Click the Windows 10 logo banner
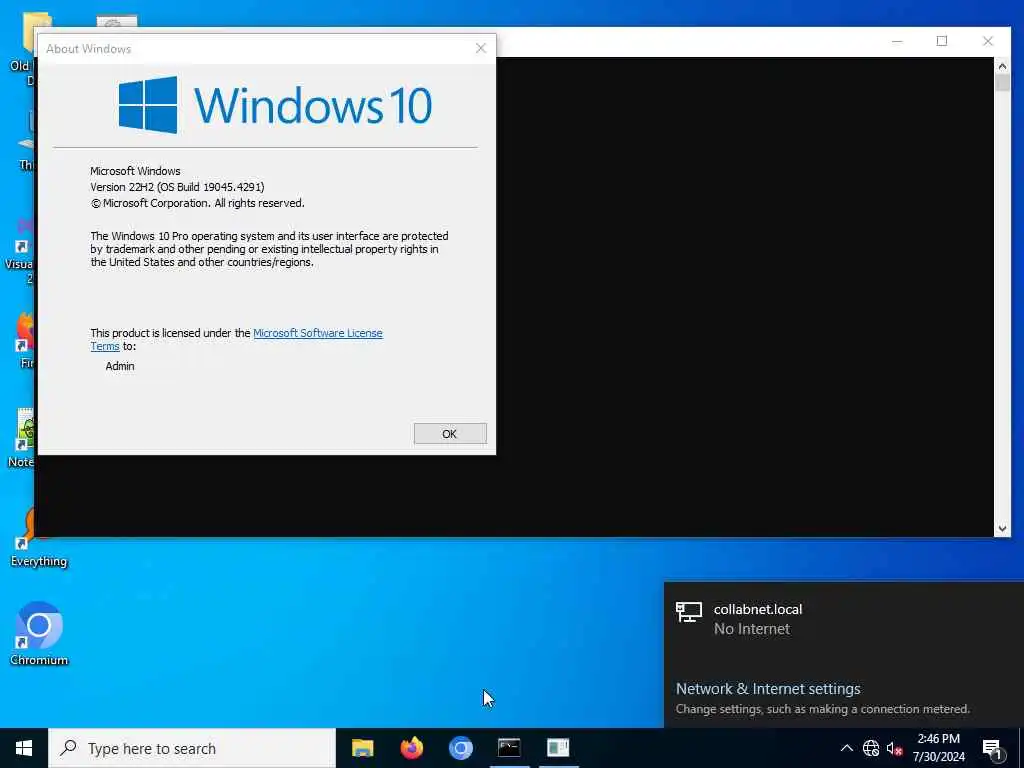This screenshot has width=1024, height=768. point(275,104)
